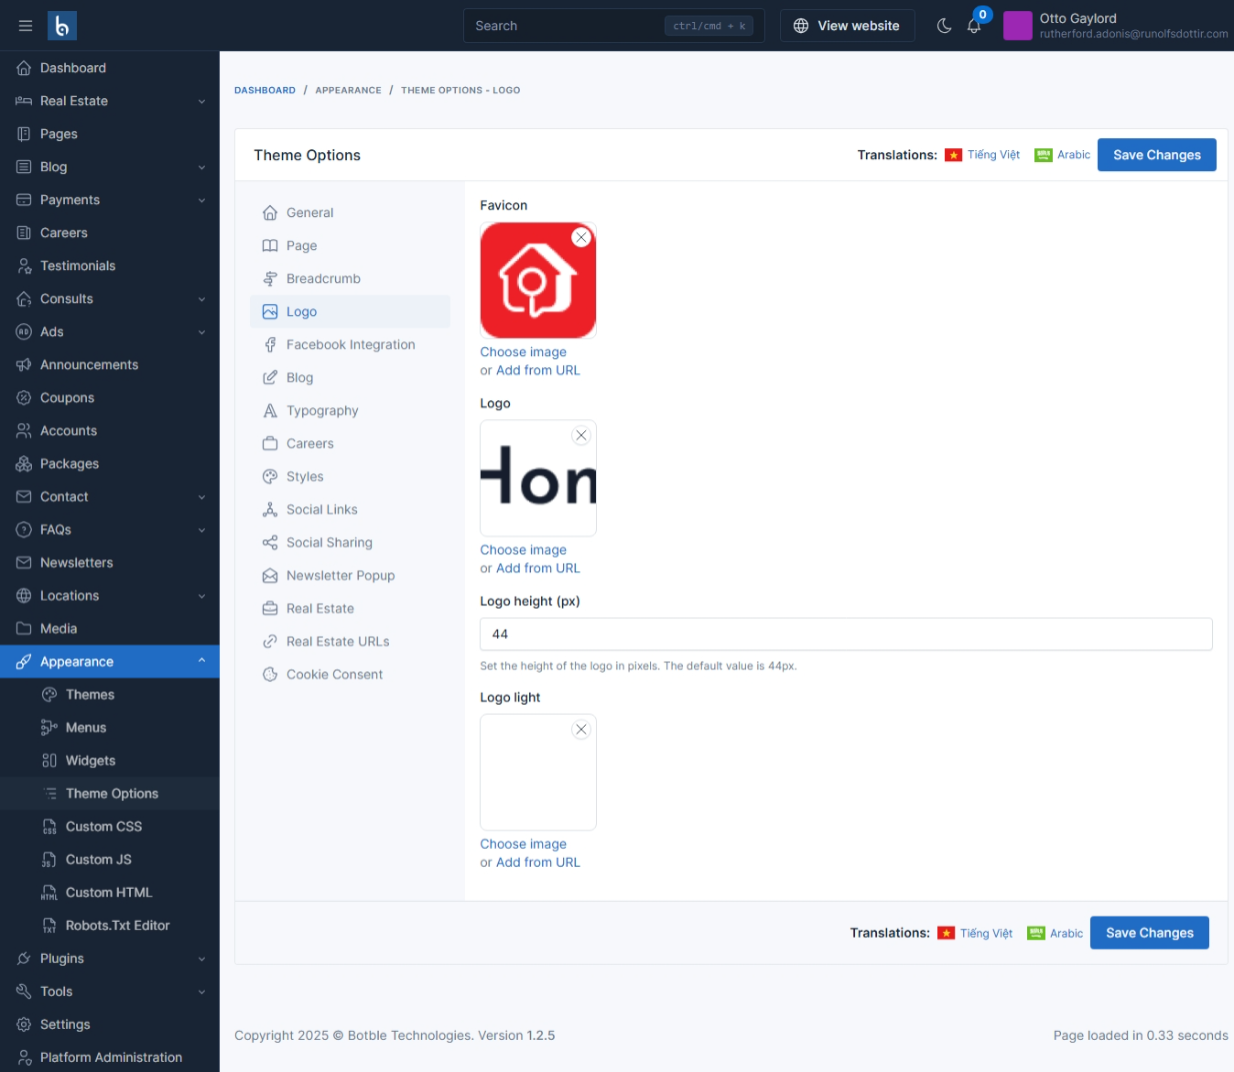Select Breadcrumb theme options tab
The width and height of the screenshot is (1234, 1072).
[x=350, y=279]
